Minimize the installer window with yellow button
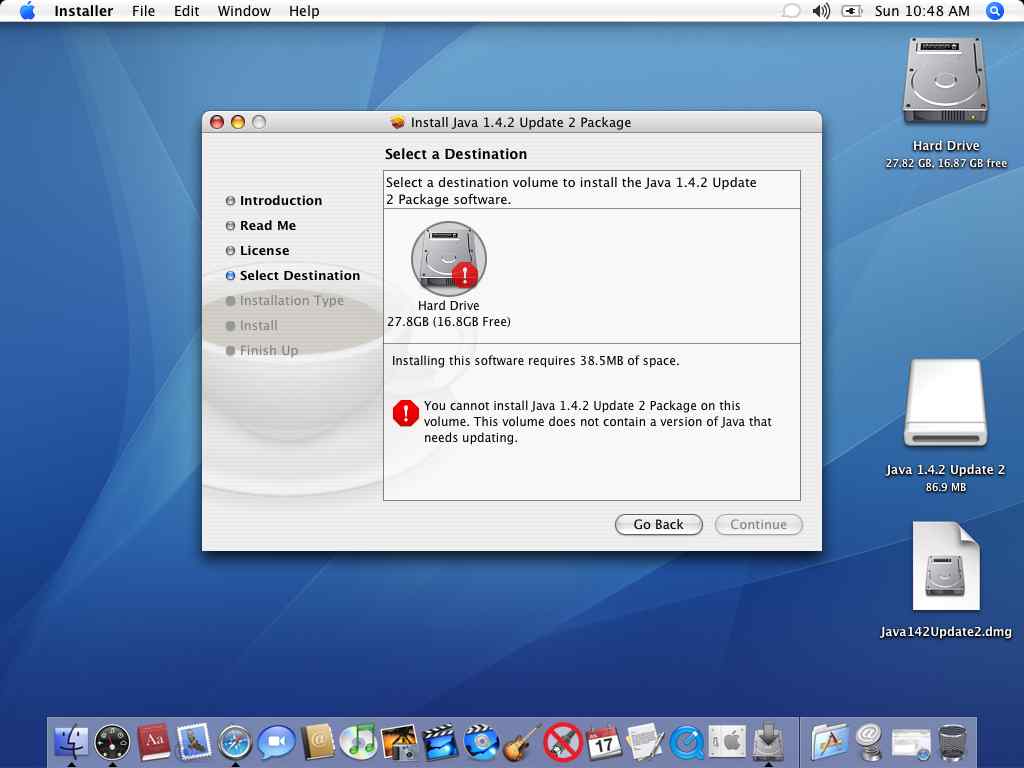Viewport: 1024px width, 768px height. (238, 122)
